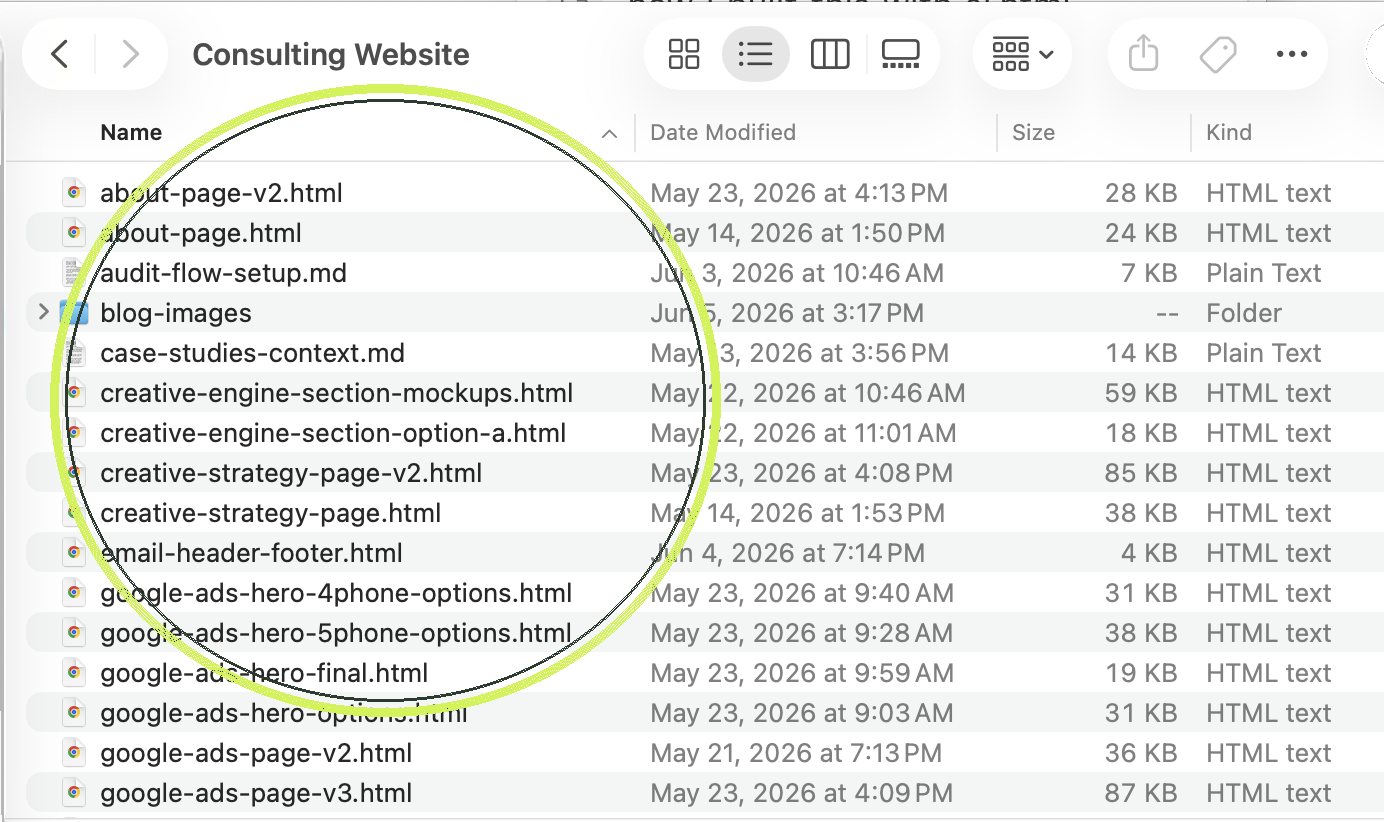This screenshot has height=822, width=1384.
Task: Click the Edit Tags icon
Action: click(x=1217, y=54)
